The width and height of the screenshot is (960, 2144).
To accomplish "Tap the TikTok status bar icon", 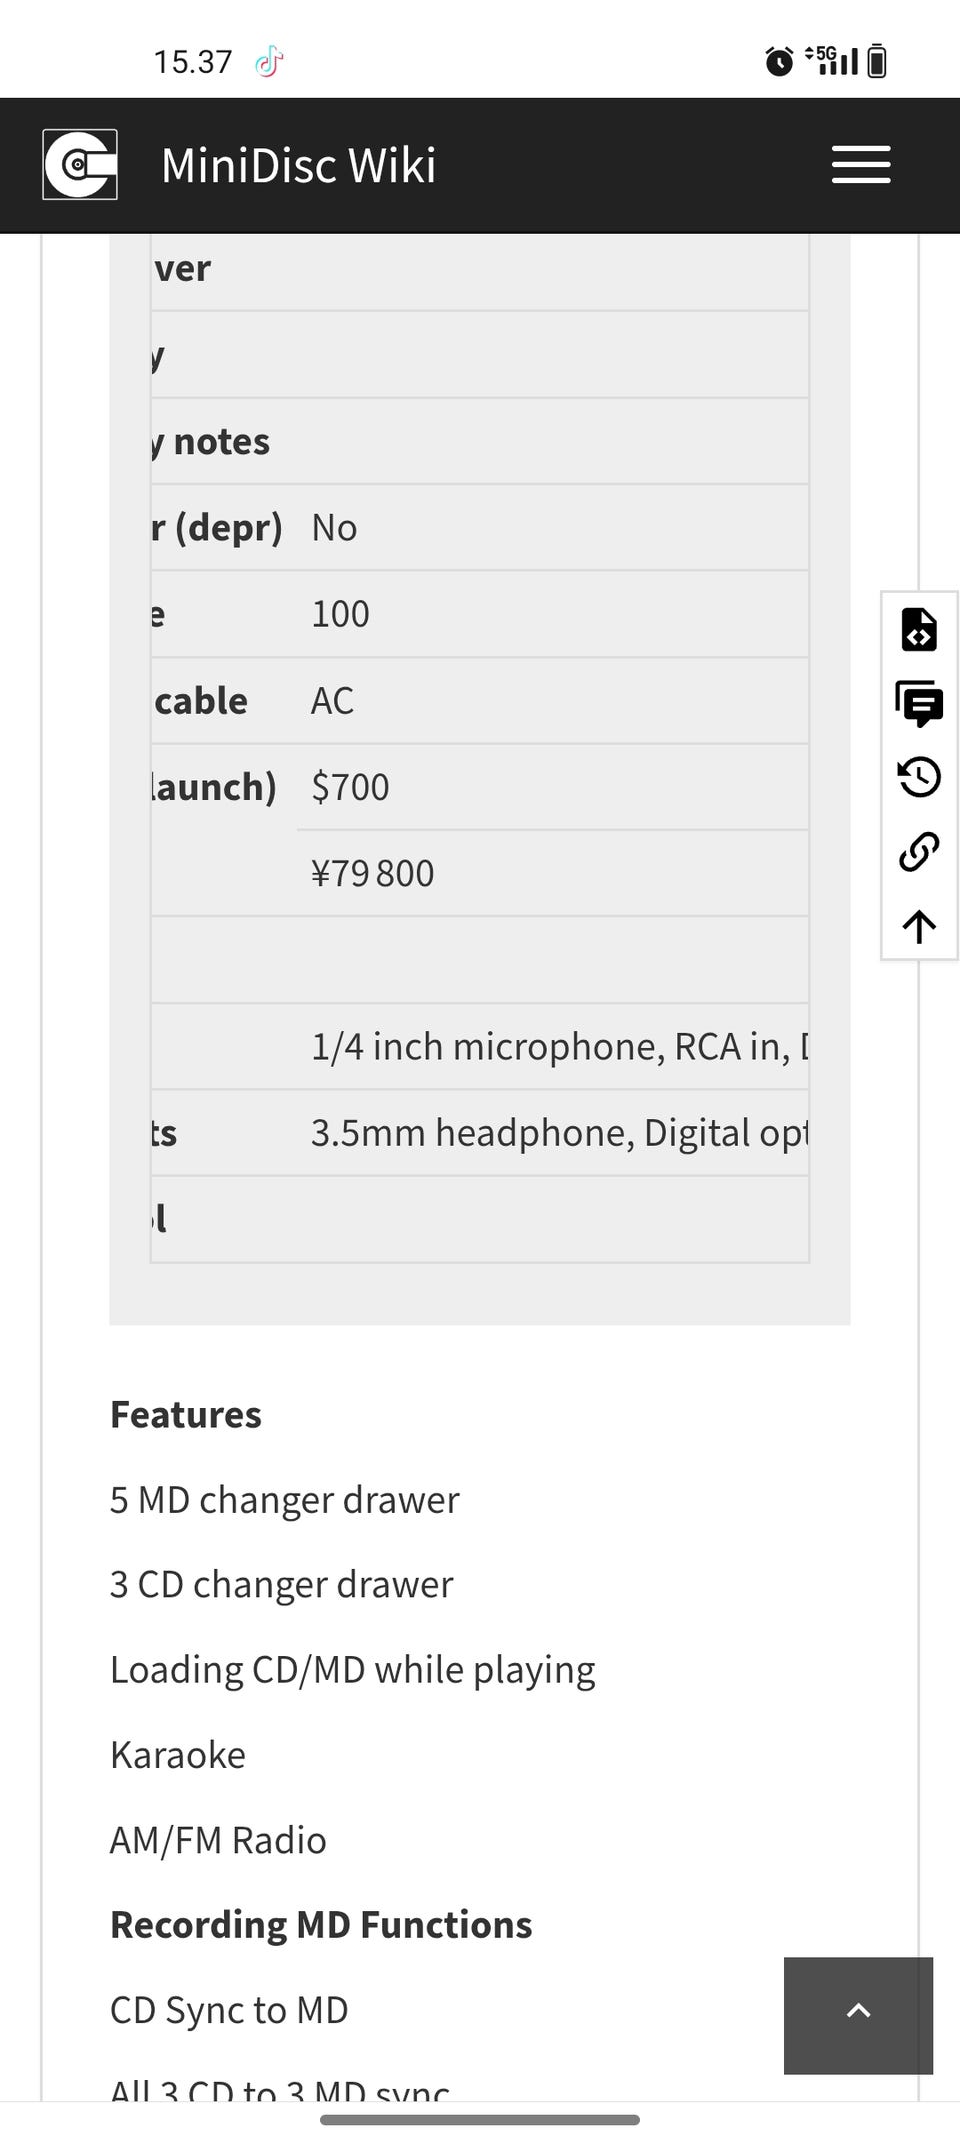I will [269, 62].
